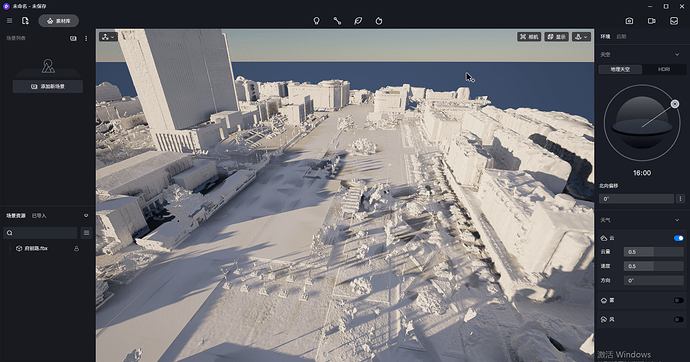Open the viewport gizmo mode dropdown

(x=108, y=37)
